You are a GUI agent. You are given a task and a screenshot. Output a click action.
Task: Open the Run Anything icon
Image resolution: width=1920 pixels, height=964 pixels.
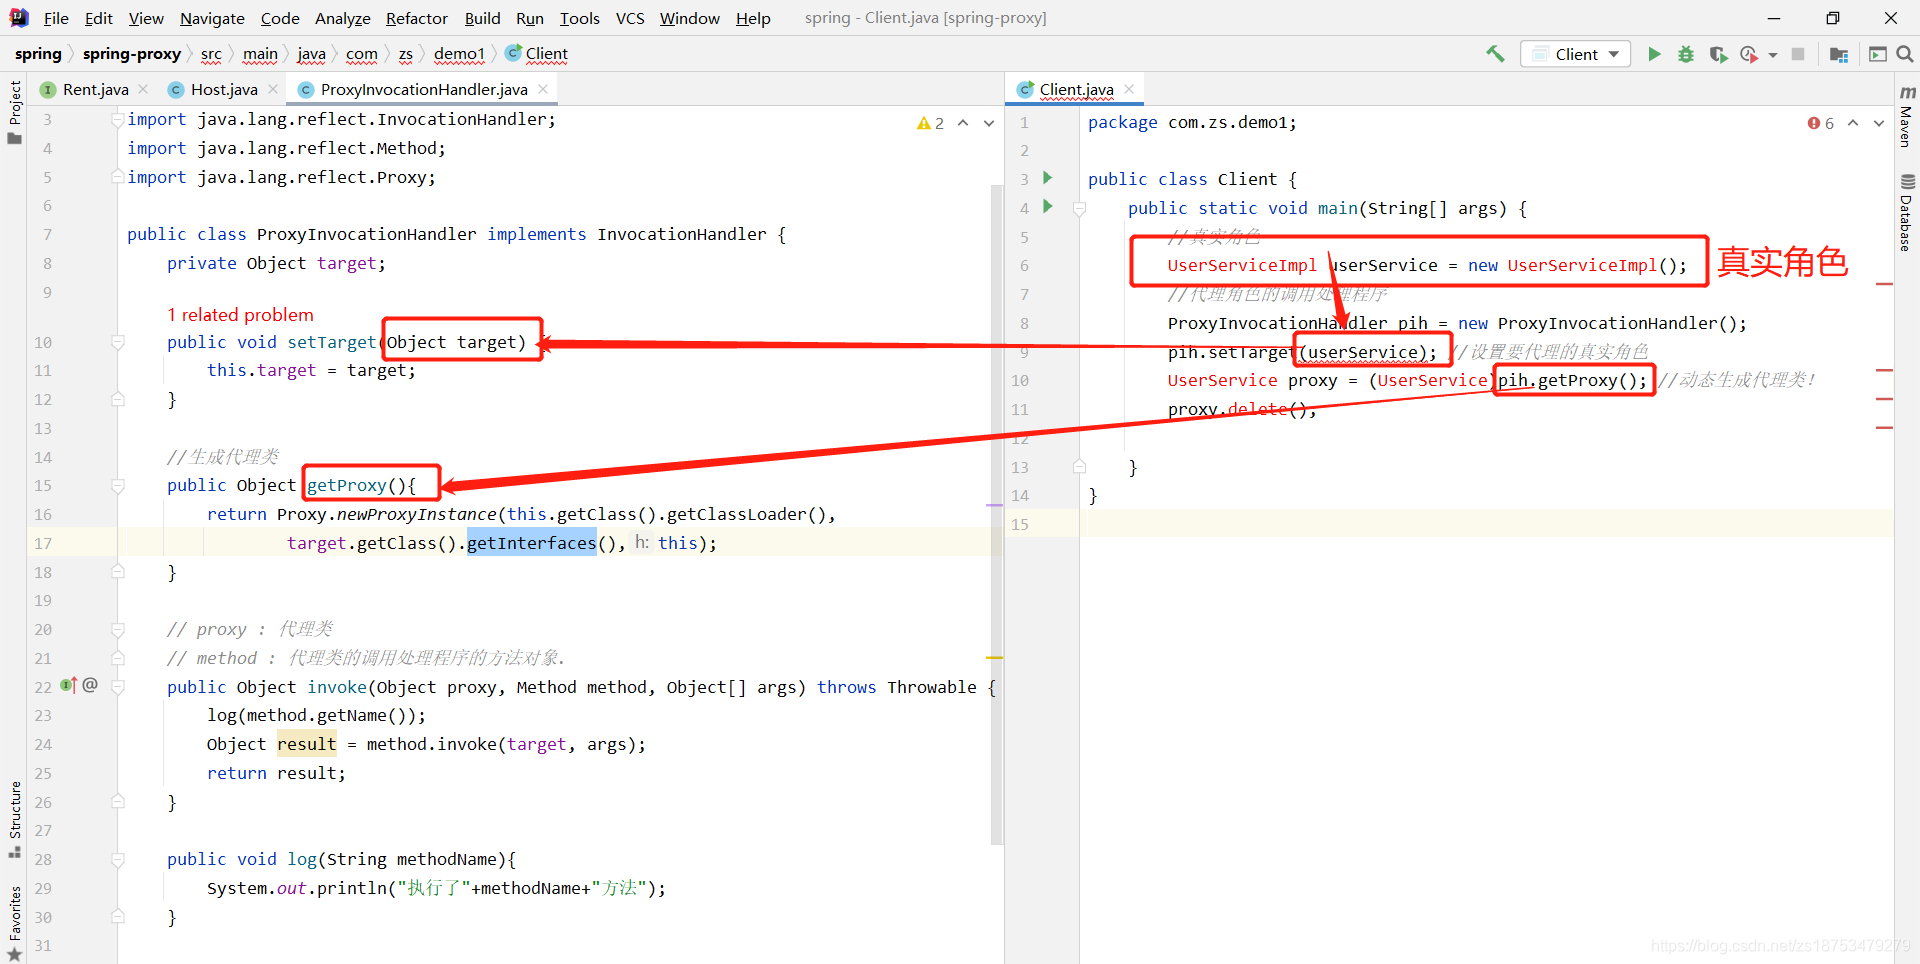[1878, 54]
